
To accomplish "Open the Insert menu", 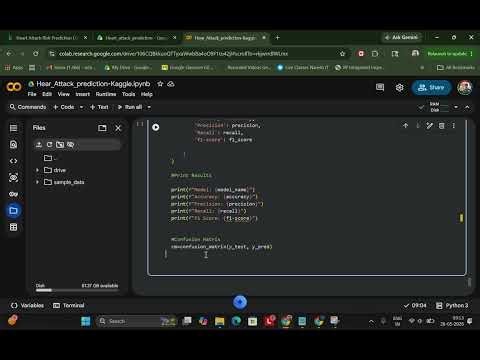I will (x=83, y=94).
